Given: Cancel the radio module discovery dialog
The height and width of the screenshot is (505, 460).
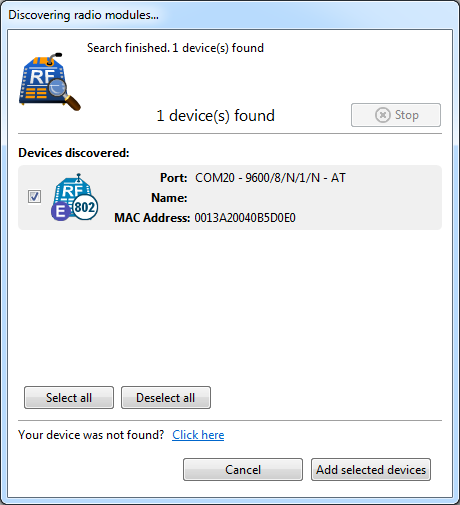Looking at the screenshot, I should pyautogui.click(x=243, y=470).
